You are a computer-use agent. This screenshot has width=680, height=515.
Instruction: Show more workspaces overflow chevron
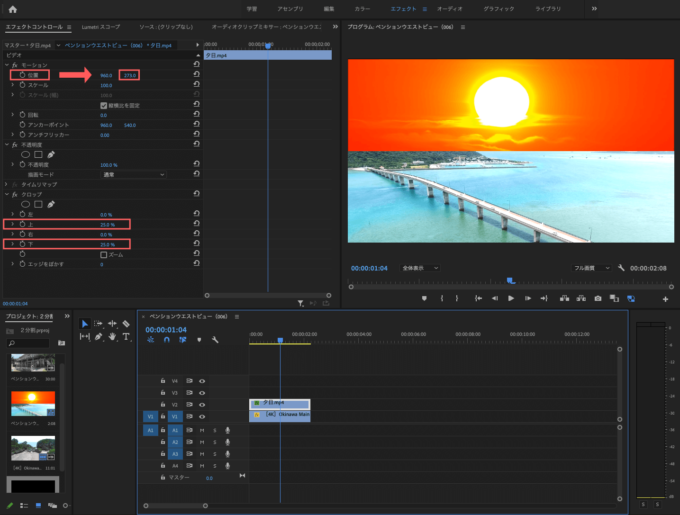(x=594, y=9)
